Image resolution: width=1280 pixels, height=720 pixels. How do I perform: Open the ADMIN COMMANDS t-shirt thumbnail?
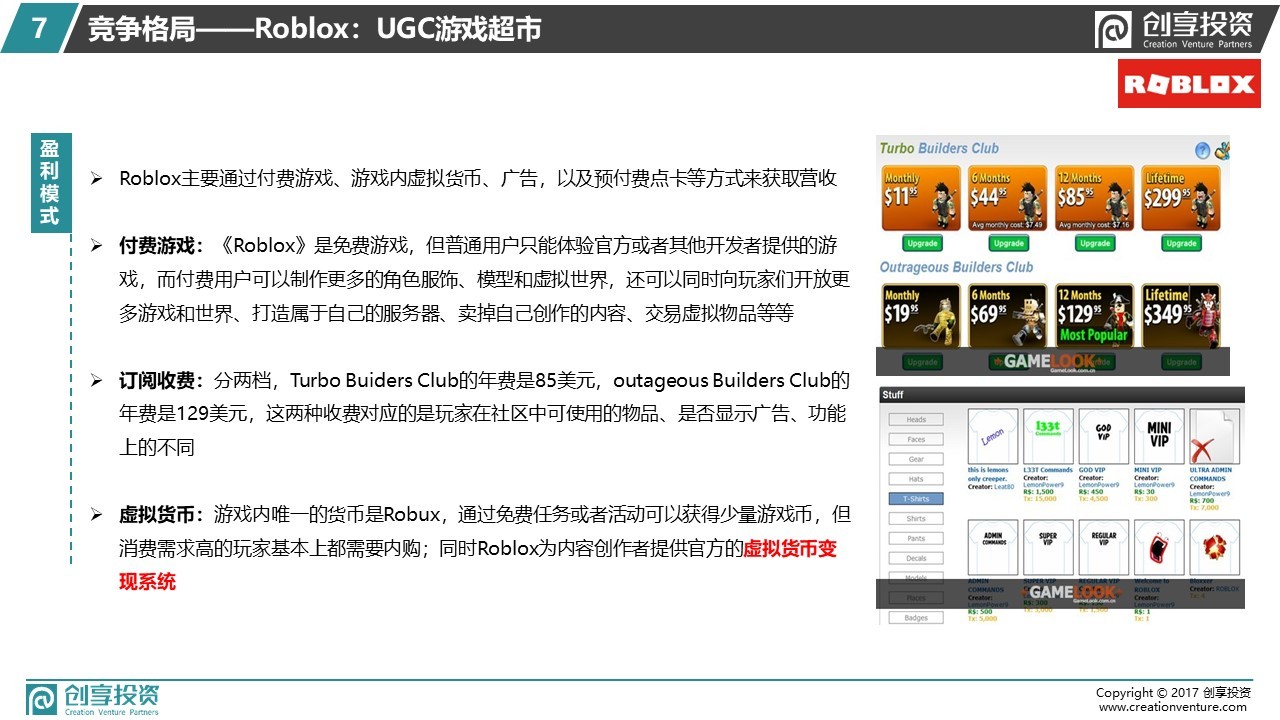[993, 547]
